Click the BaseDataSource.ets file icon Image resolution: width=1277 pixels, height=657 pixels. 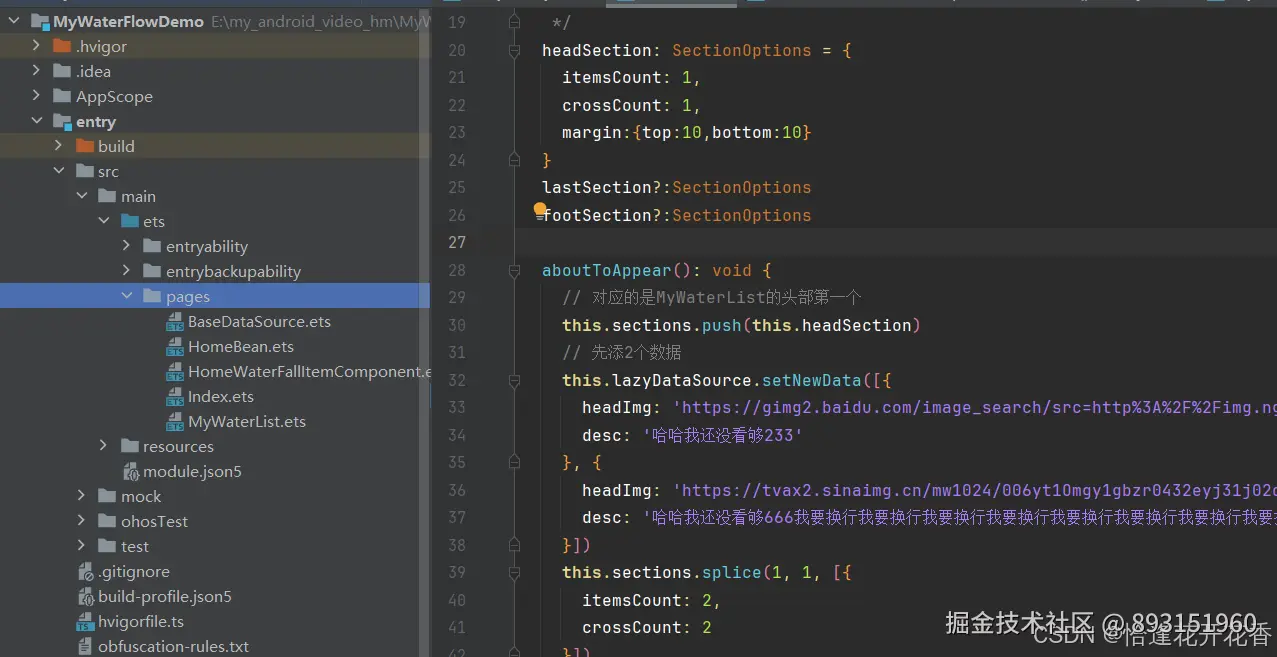coord(174,322)
